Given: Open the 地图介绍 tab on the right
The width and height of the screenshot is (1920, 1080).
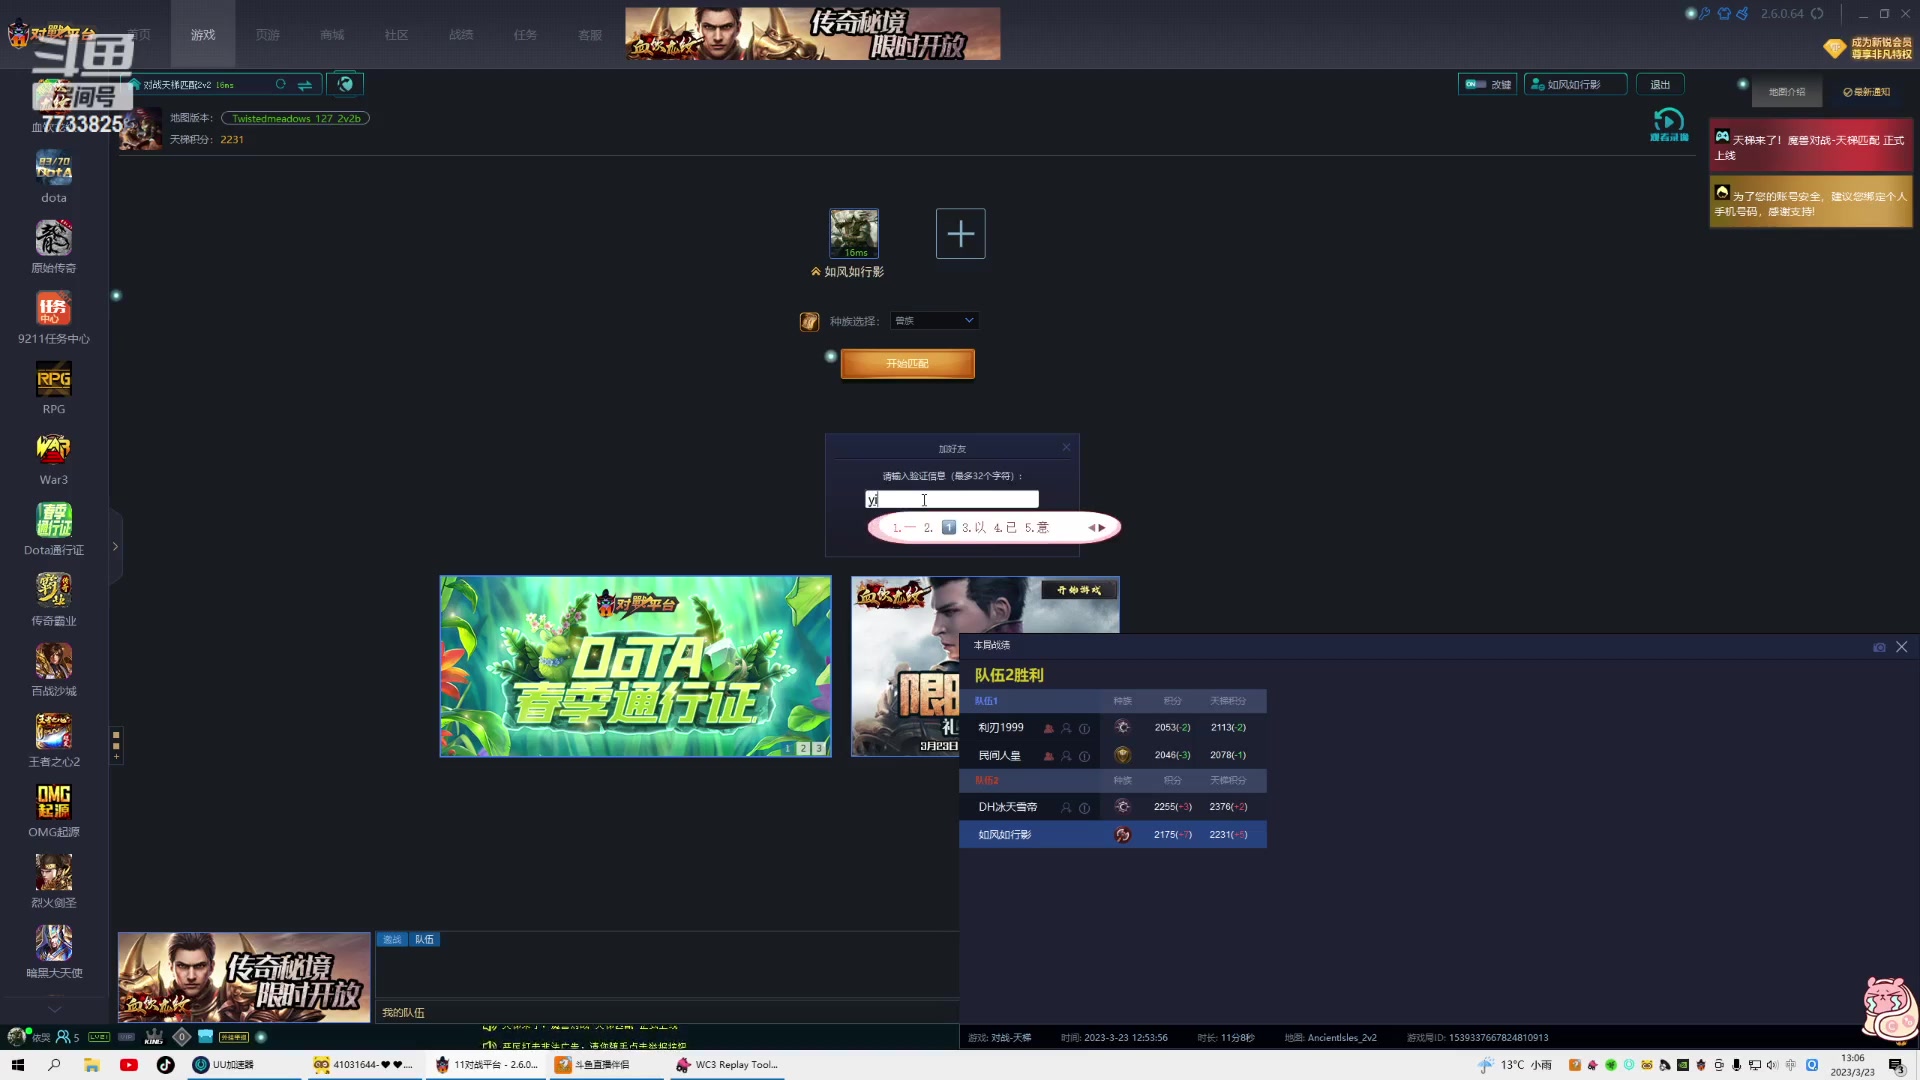Looking at the screenshot, I should pyautogui.click(x=1787, y=92).
